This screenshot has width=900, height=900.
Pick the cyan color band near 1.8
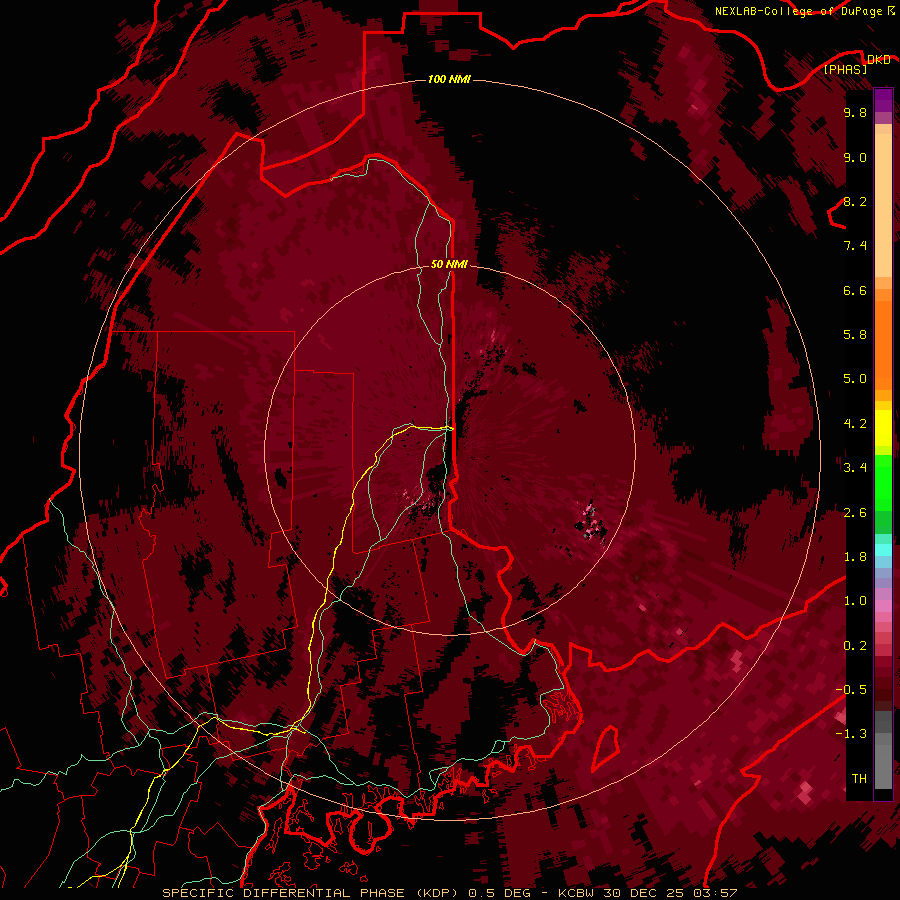coord(883,550)
